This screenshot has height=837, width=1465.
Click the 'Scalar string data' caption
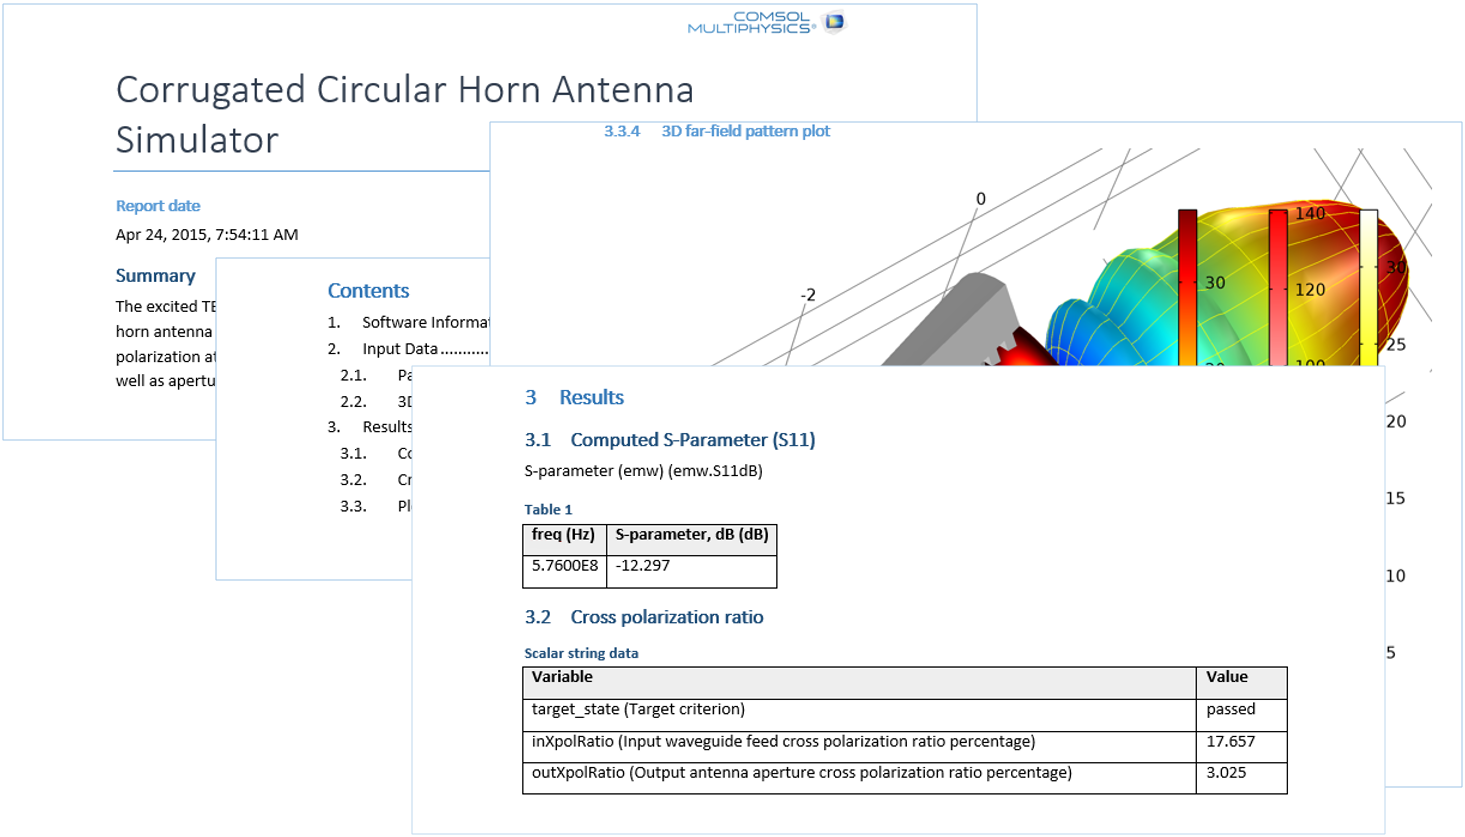coord(581,653)
